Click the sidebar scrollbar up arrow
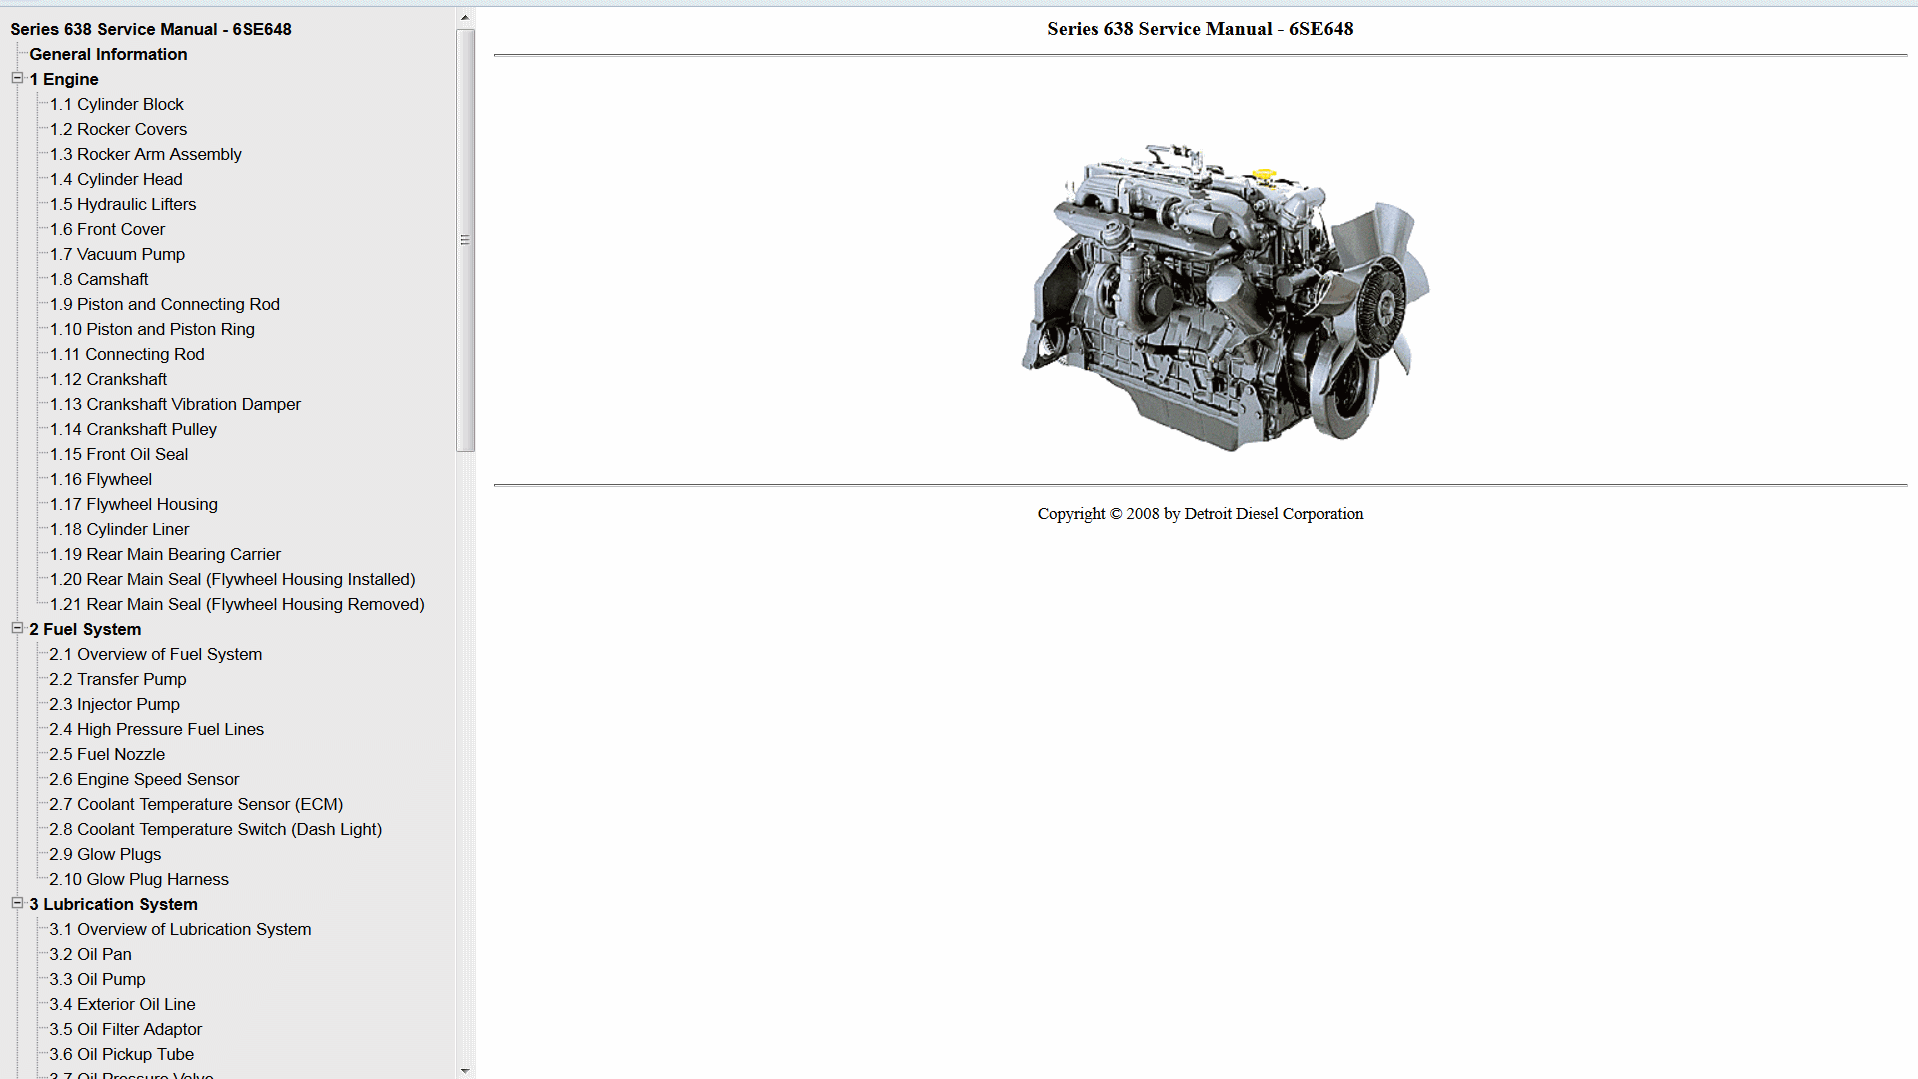Viewport: 1918px width, 1079px height. (464, 16)
